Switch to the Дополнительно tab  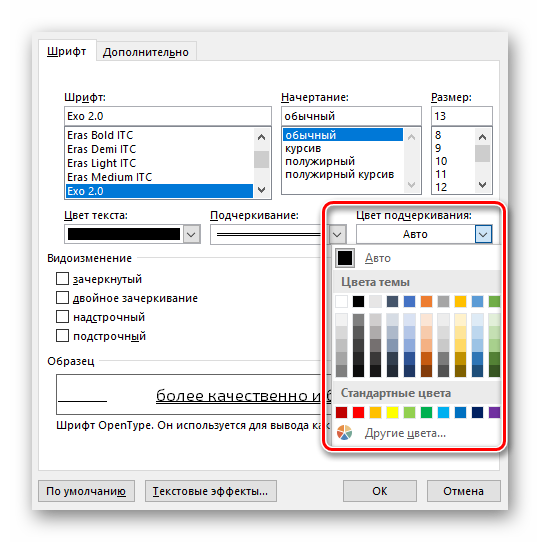(x=146, y=52)
